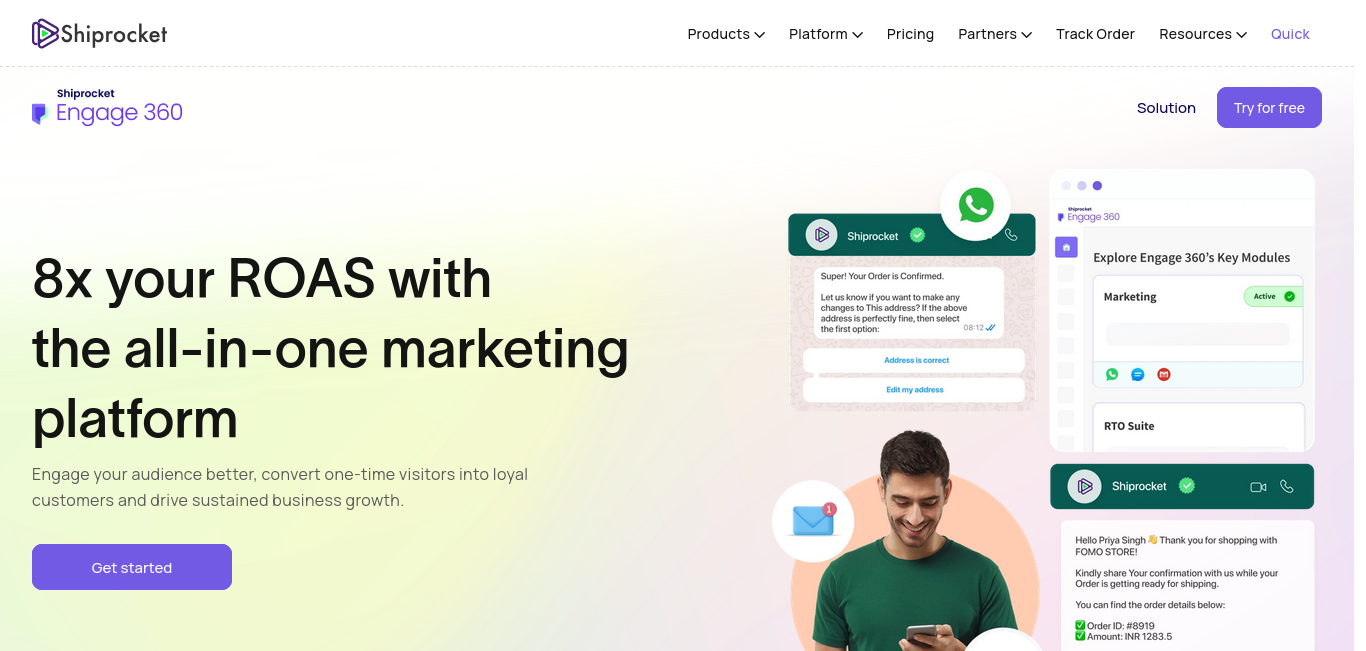Click the purple home icon in Engage sidebar
Viewport: 1366px width, 651px height.
[1067, 247]
